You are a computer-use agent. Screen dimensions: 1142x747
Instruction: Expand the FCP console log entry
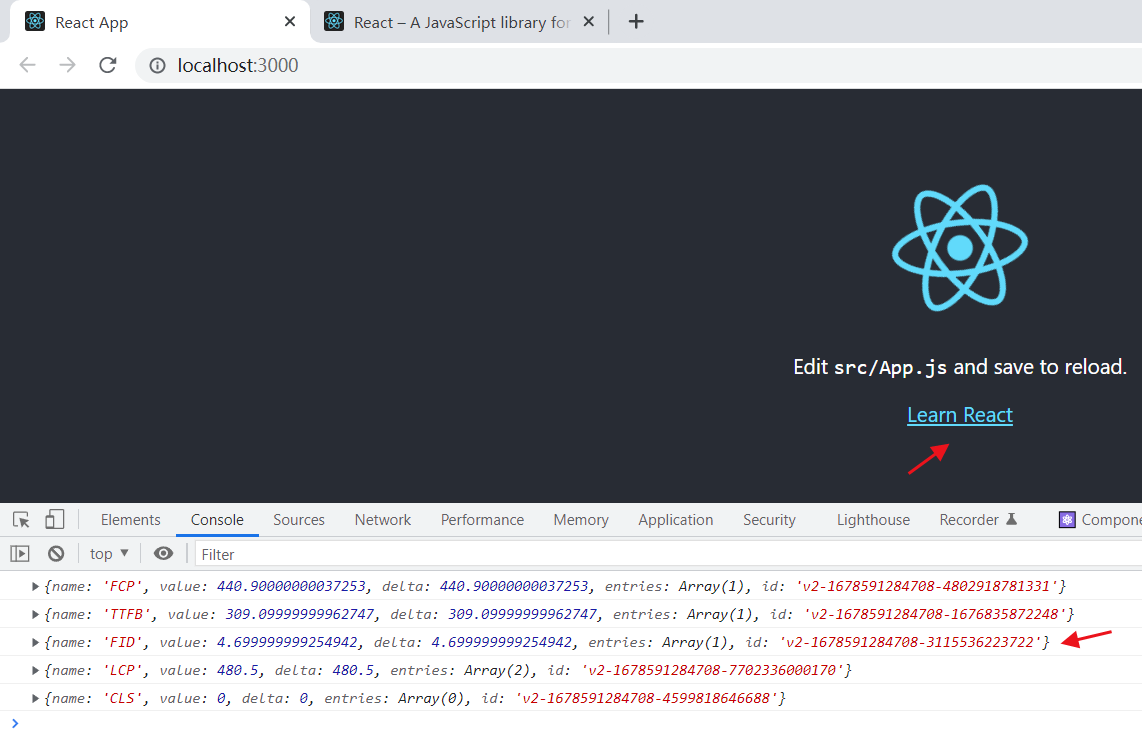(35, 586)
